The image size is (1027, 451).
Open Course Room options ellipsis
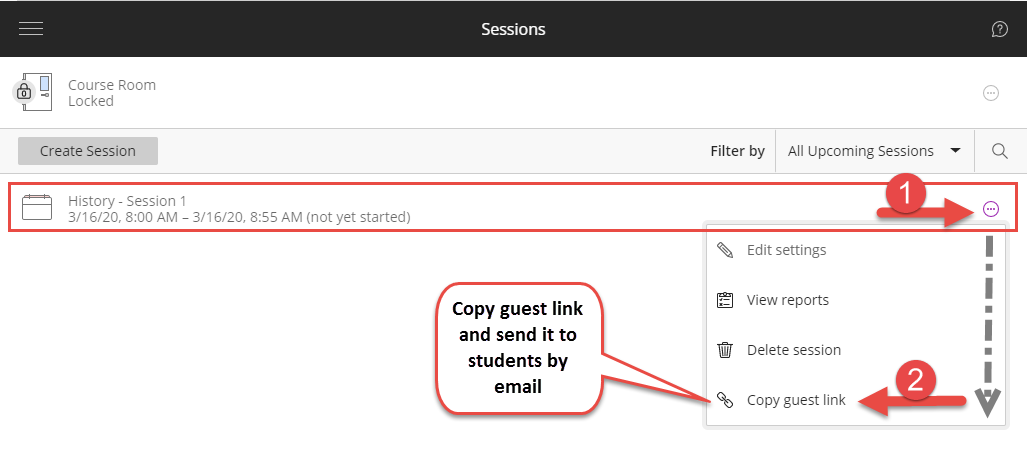(x=991, y=93)
